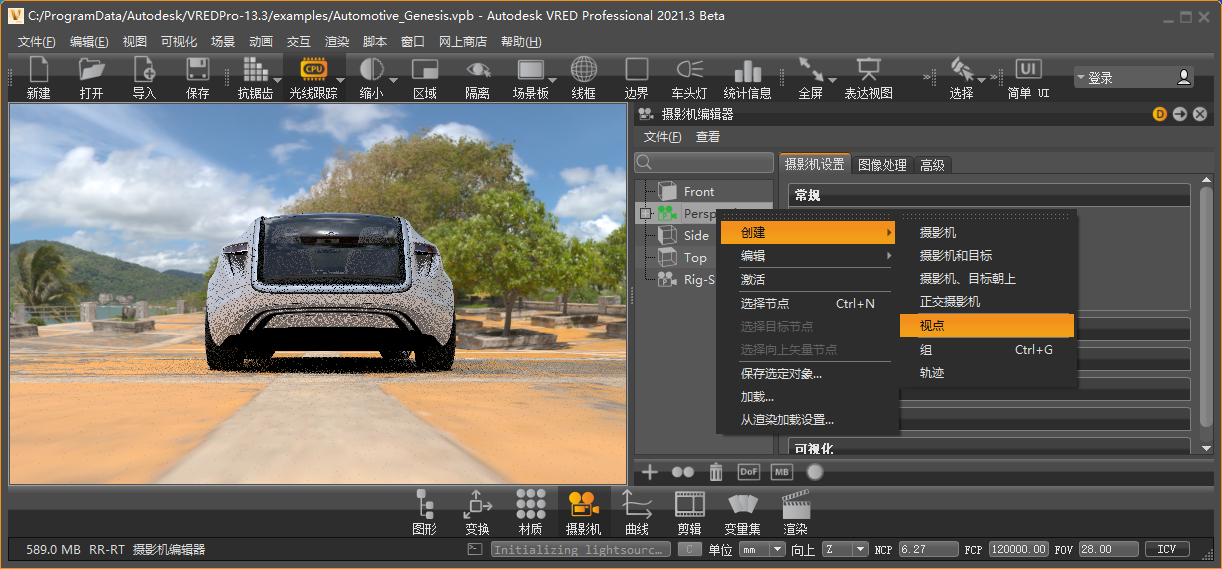The image size is (1222, 569).
Task: Open the 图形 scenegraph quick access icon
Action: pyautogui.click(x=425, y=503)
